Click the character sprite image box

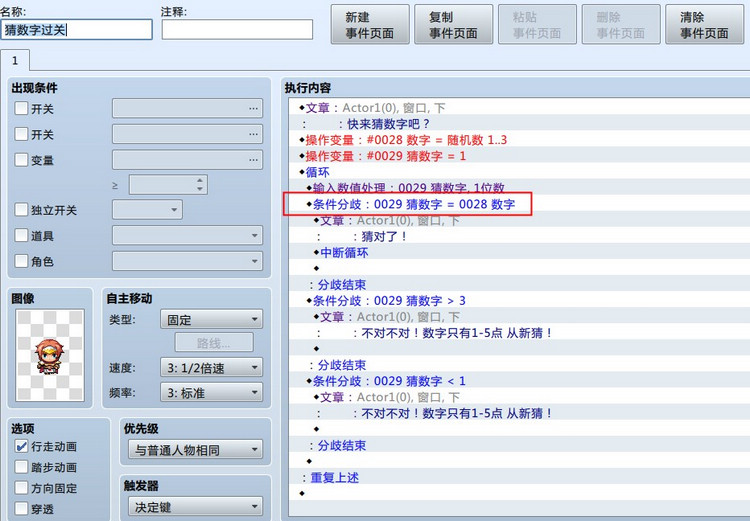pyautogui.click(x=50, y=355)
